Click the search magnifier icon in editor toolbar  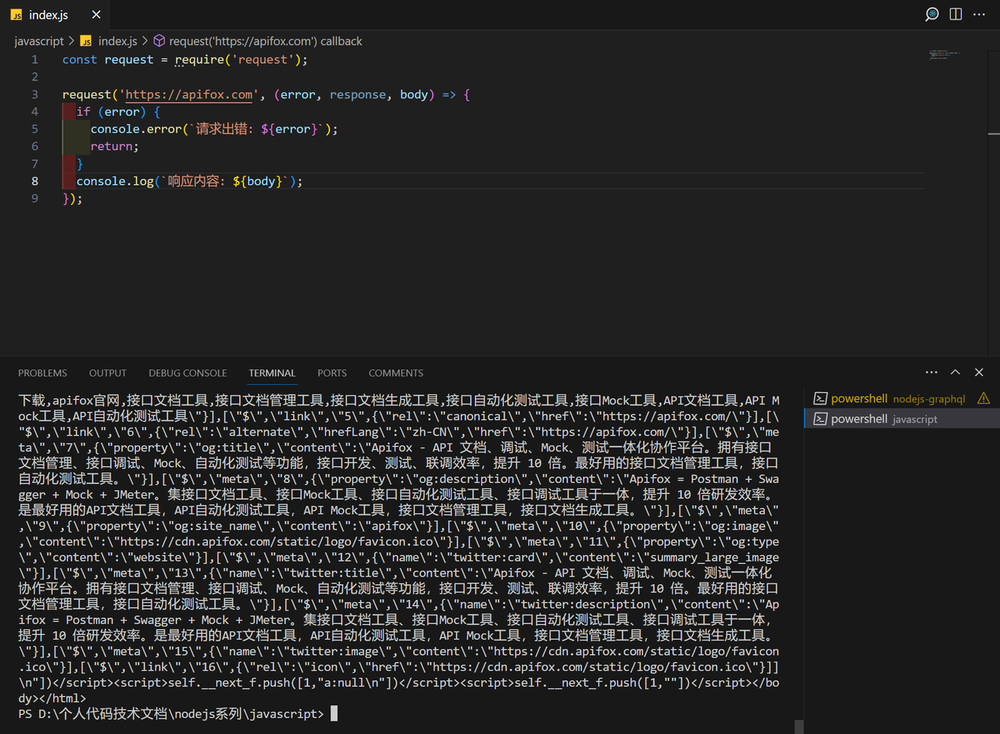pos(932,14)
